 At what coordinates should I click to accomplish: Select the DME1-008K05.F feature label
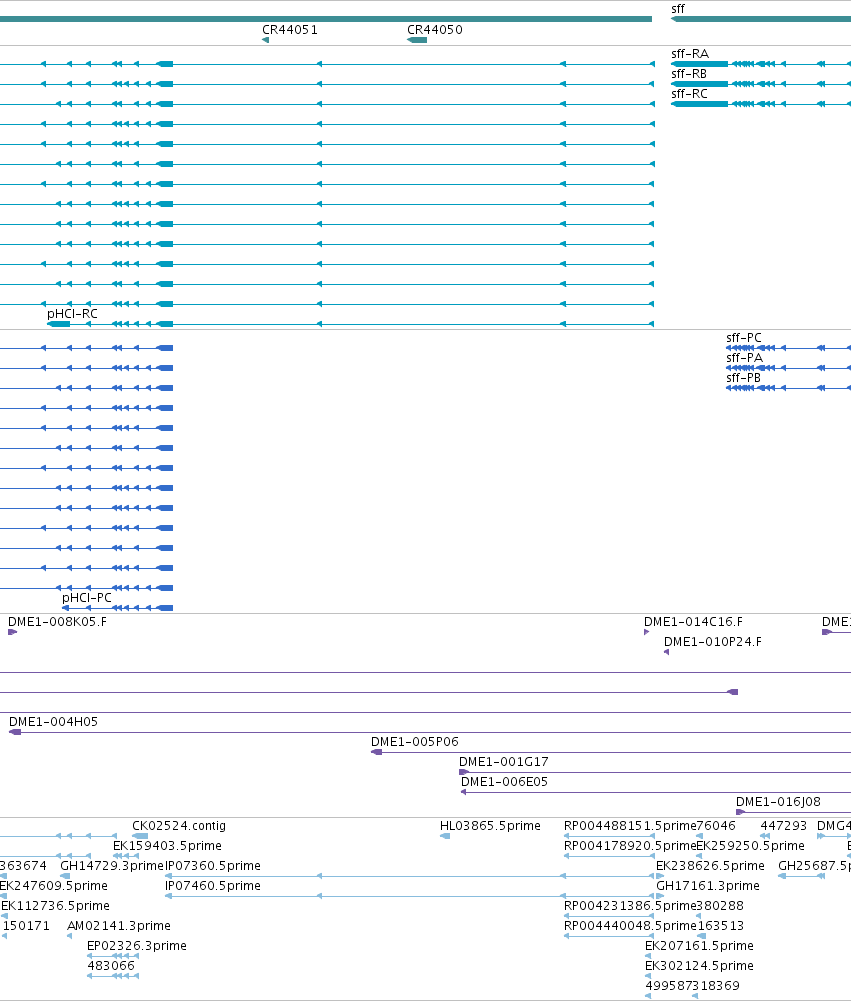[x=57, y=622]
